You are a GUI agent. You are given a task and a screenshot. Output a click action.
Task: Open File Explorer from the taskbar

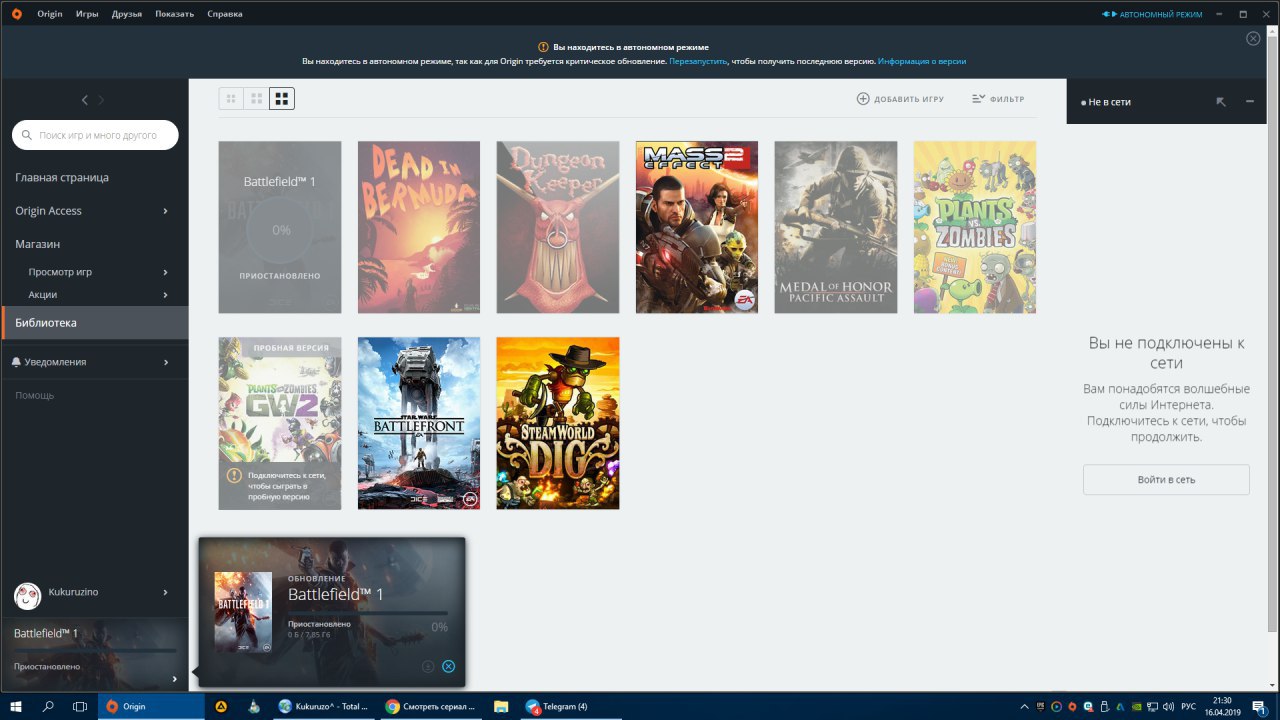pyautogui.click(x=501, y=706)
